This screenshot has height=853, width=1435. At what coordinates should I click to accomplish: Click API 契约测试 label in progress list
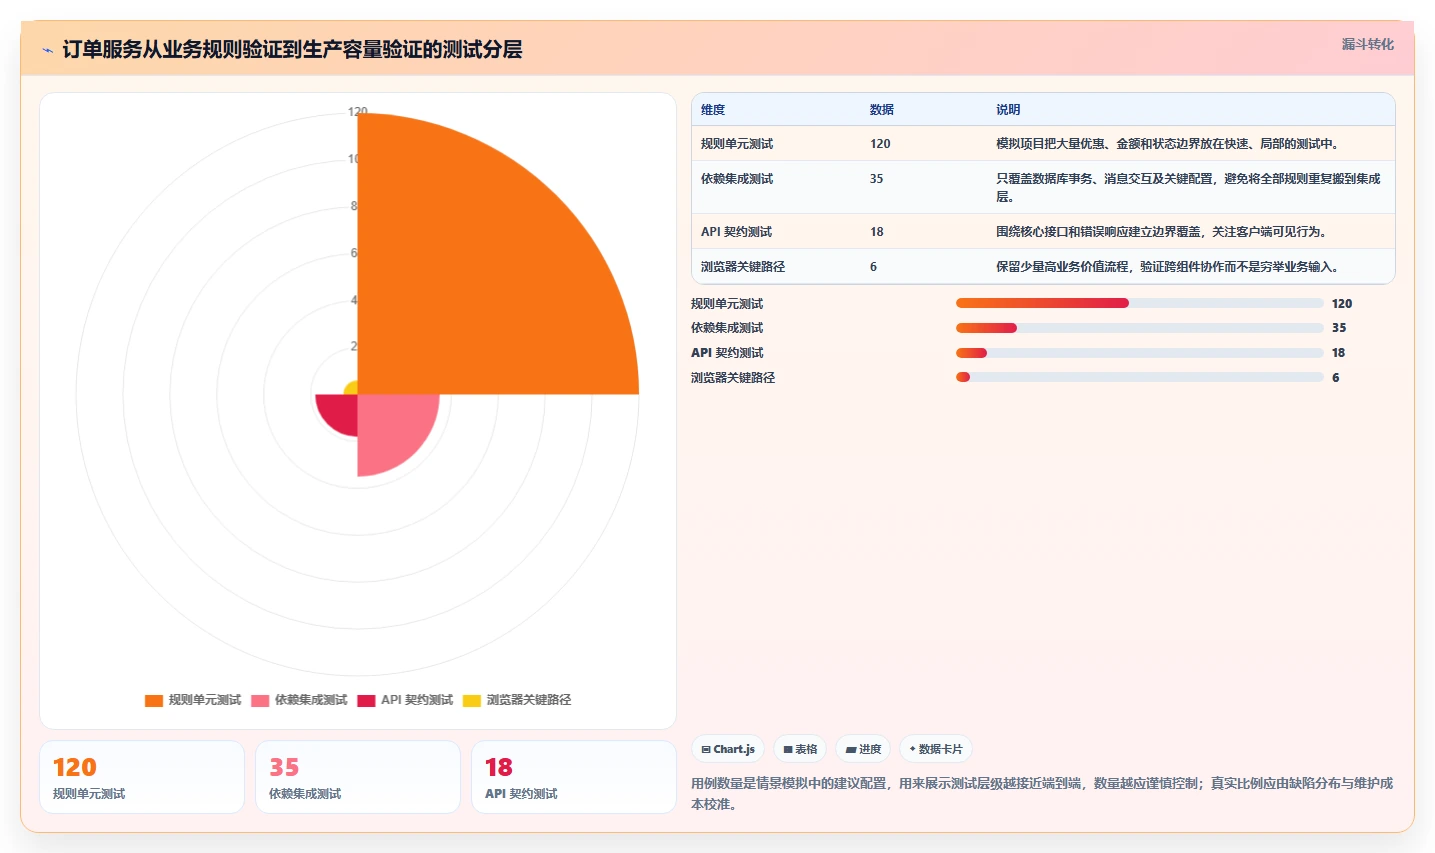(x=727, y=353)
